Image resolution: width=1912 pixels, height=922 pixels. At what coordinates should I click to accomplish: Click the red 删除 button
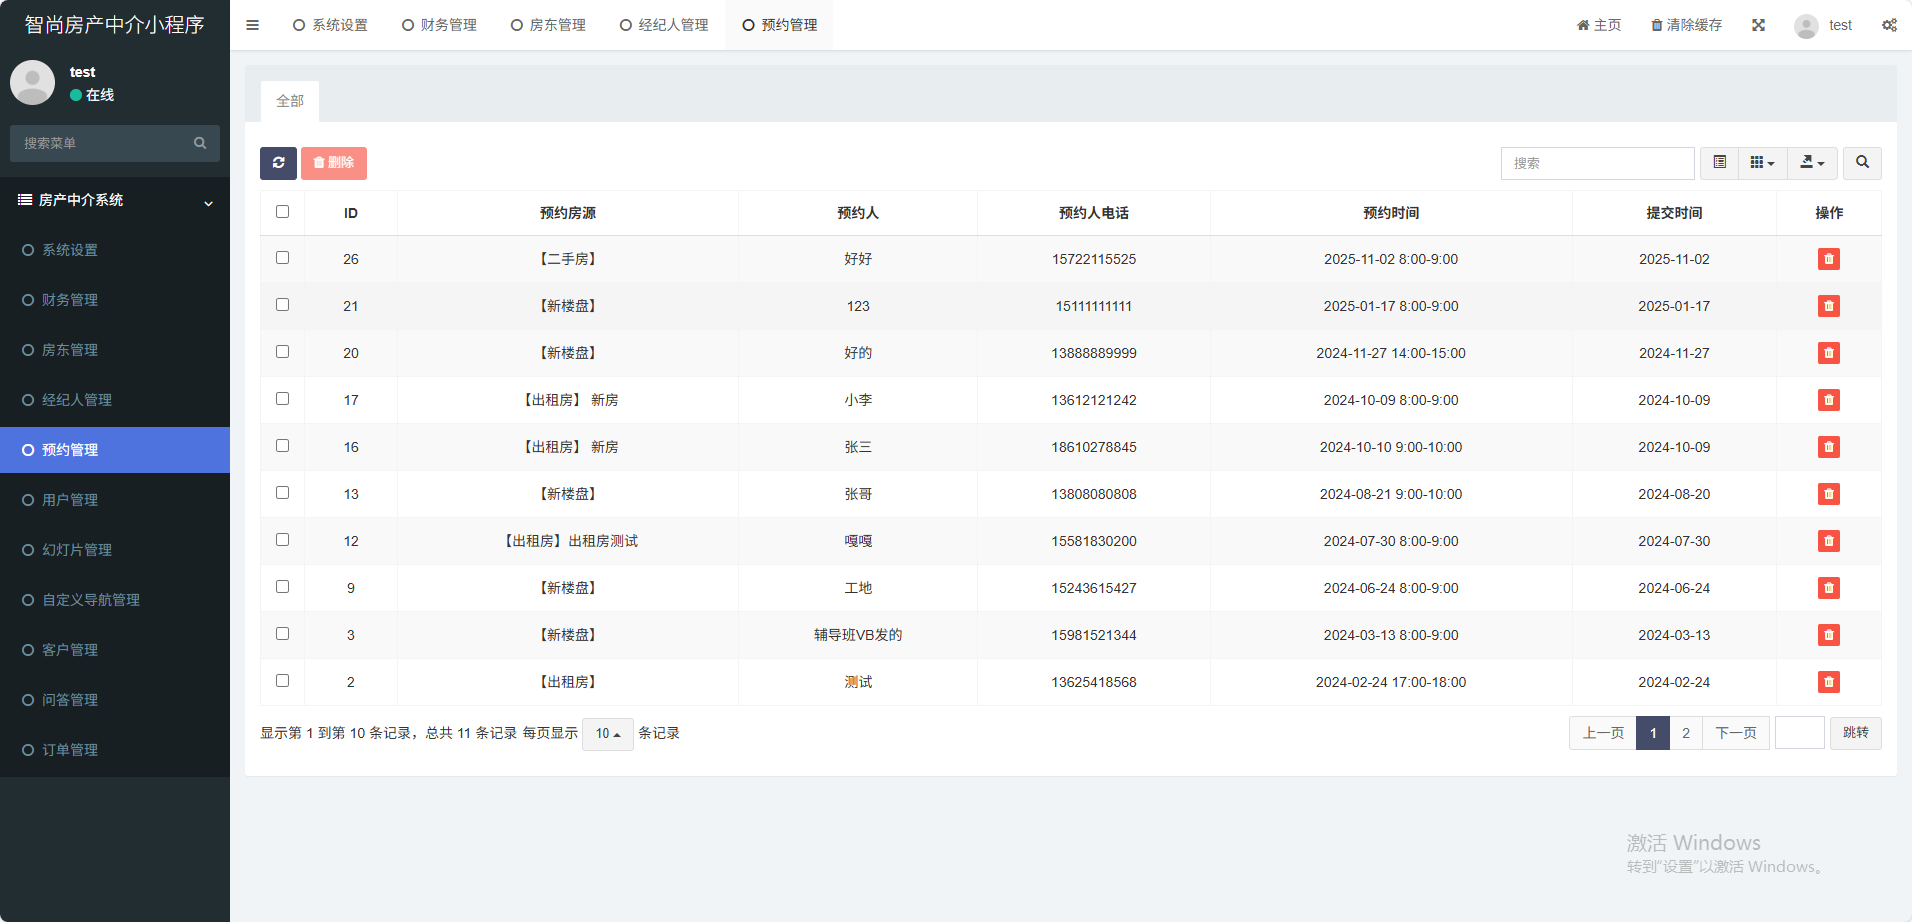pyautogui.click(x=334, y=163)
